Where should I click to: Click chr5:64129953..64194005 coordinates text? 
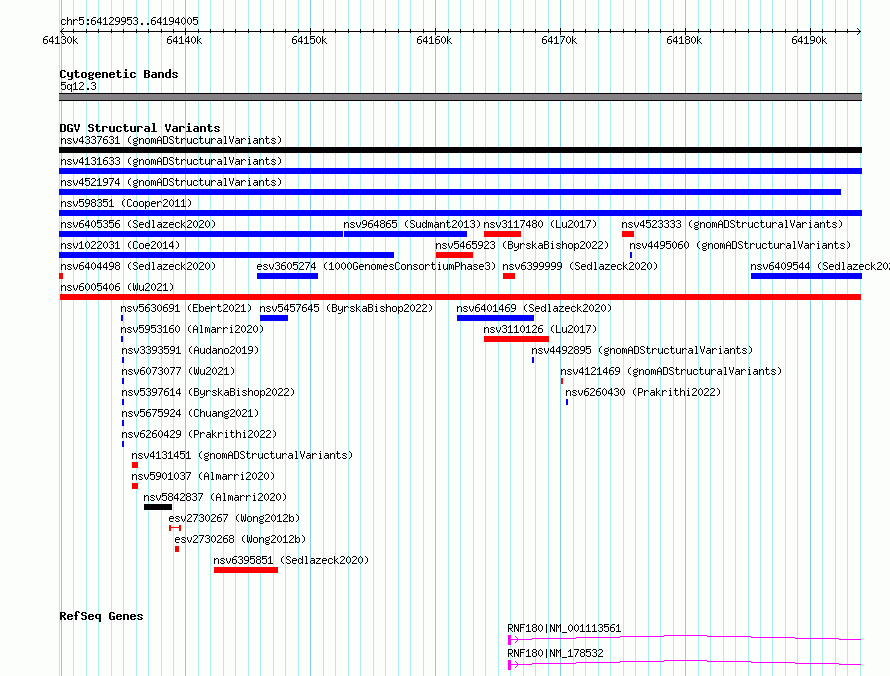tap(129, 21)
